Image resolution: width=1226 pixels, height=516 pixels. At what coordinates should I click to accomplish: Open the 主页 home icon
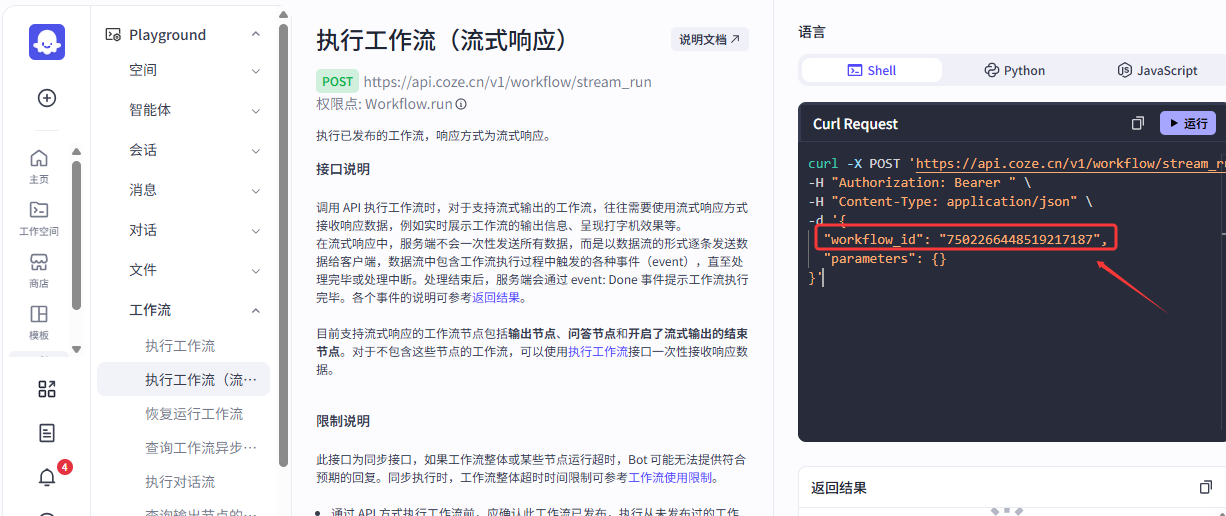point(39,165)
